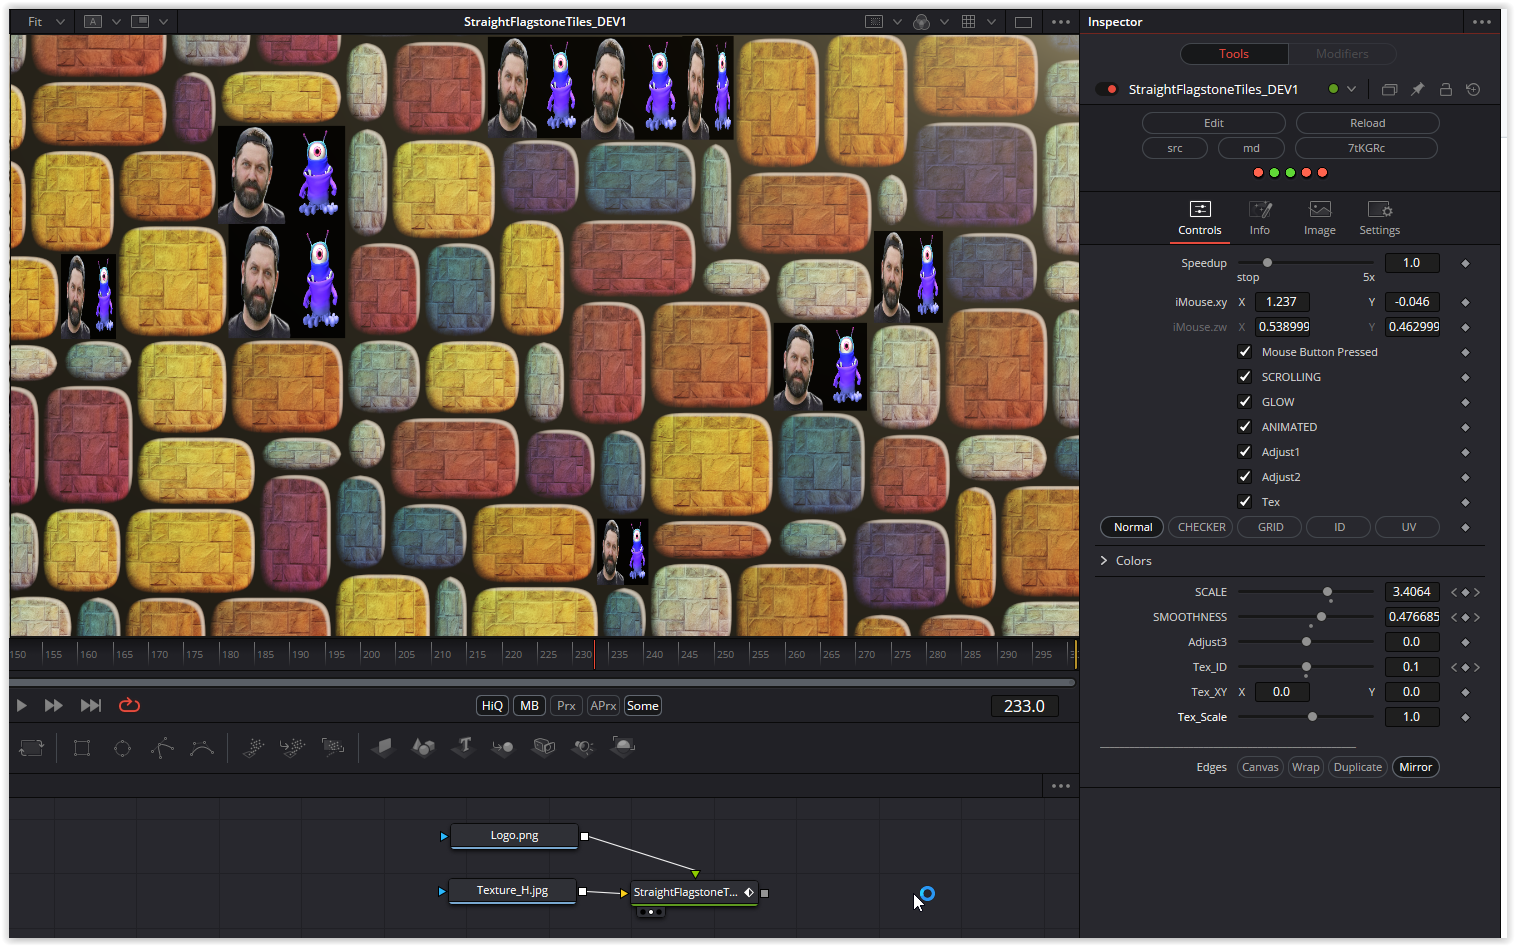
Task: Click the Reload button
Action: pos(1368,123)
